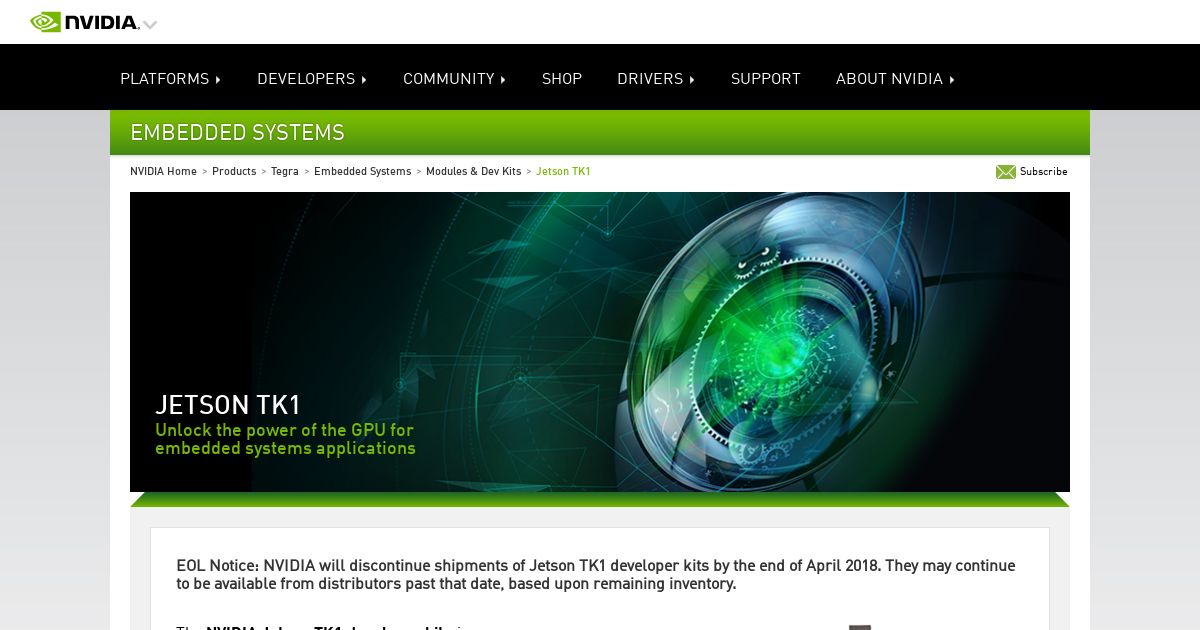Click the JETSON TK1 banner heading
This screenshot has width=1200, height=630.
[228, 405]
